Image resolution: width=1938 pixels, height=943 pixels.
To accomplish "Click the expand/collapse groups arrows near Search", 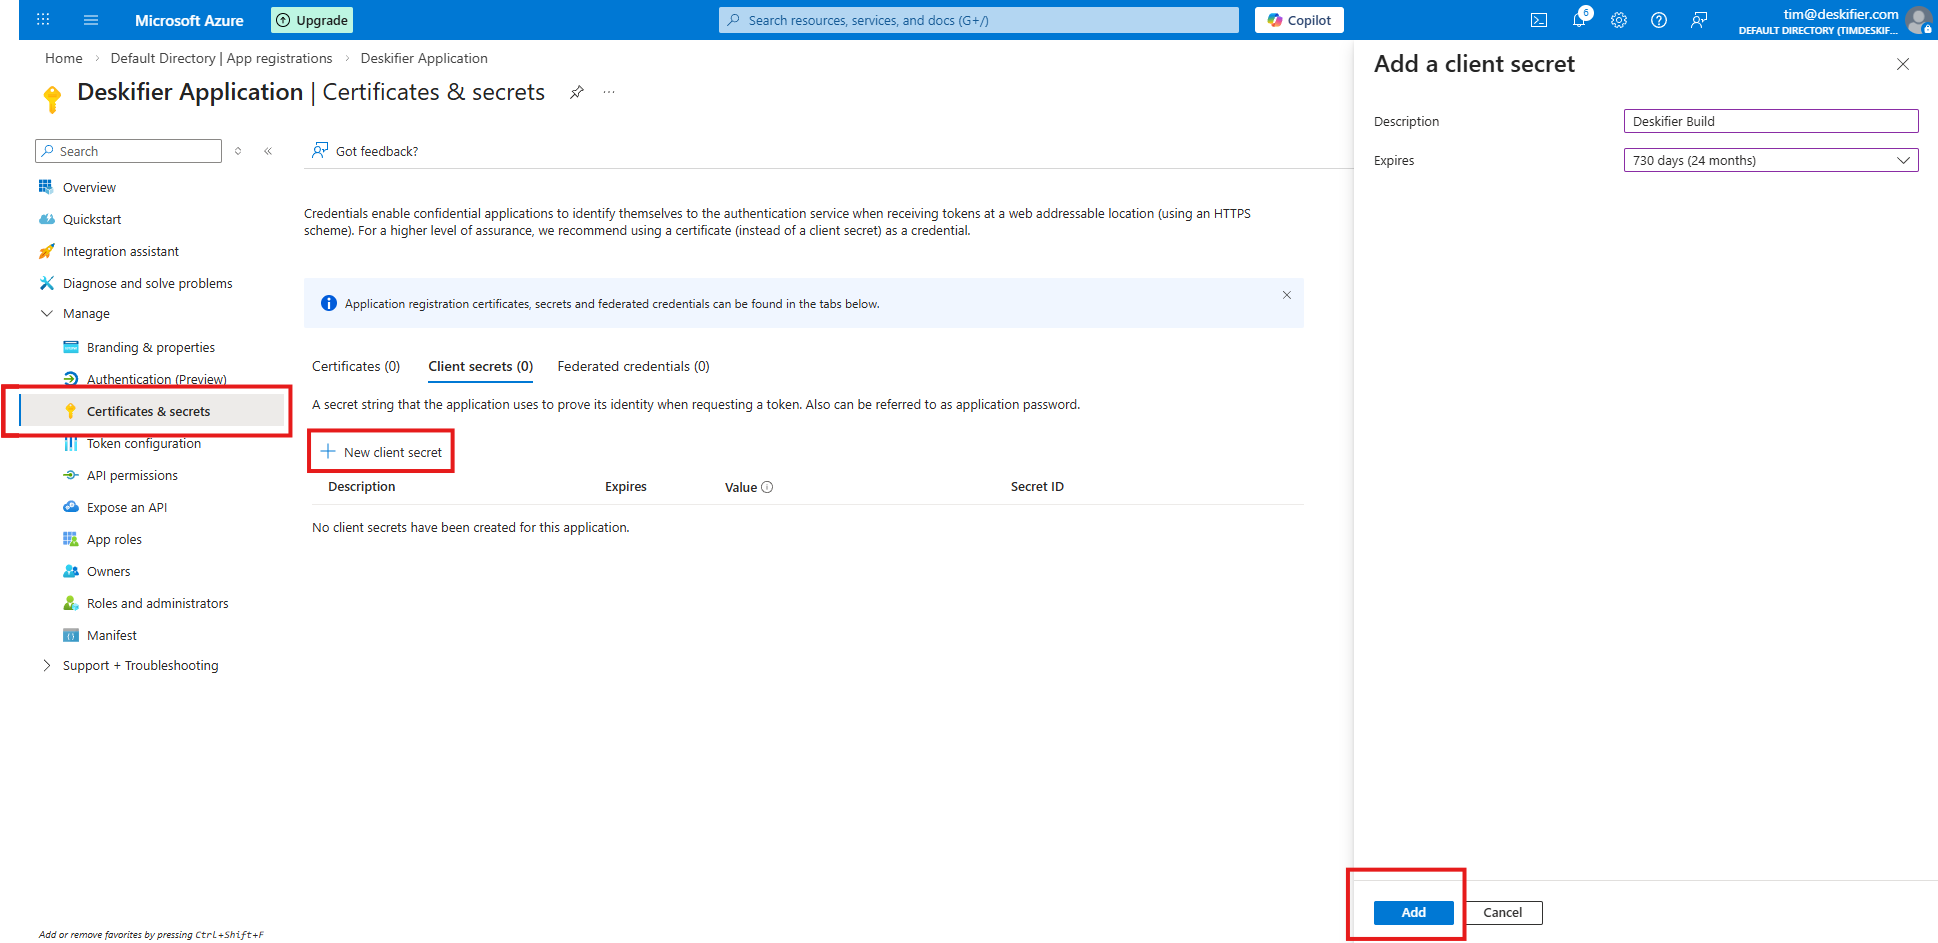I will pos(238,151).
